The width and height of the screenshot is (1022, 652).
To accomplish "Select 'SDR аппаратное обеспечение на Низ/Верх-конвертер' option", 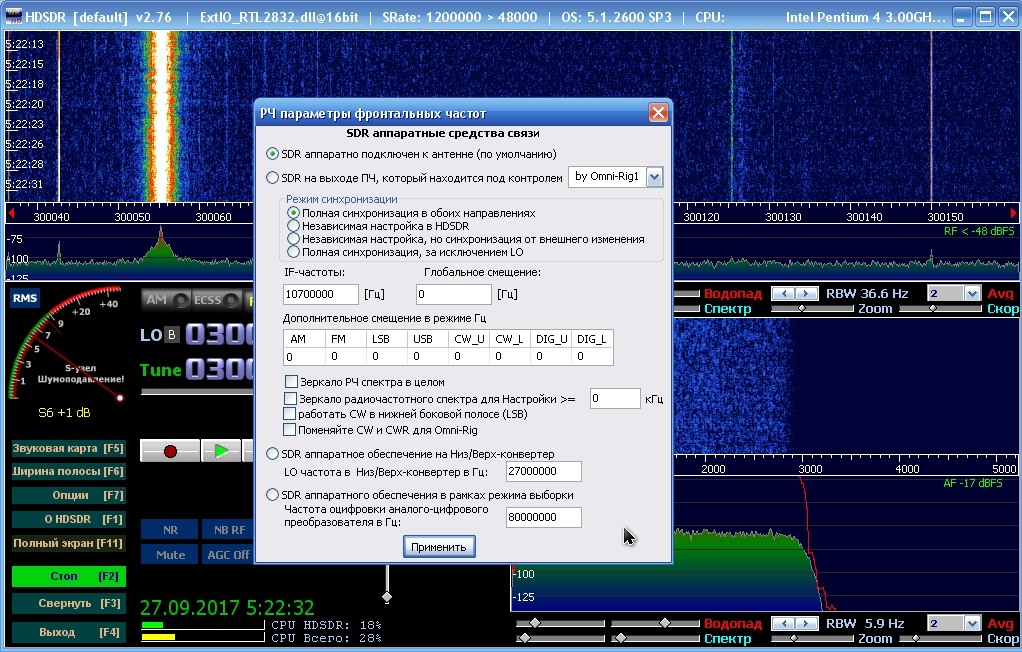I will point(272,454).
